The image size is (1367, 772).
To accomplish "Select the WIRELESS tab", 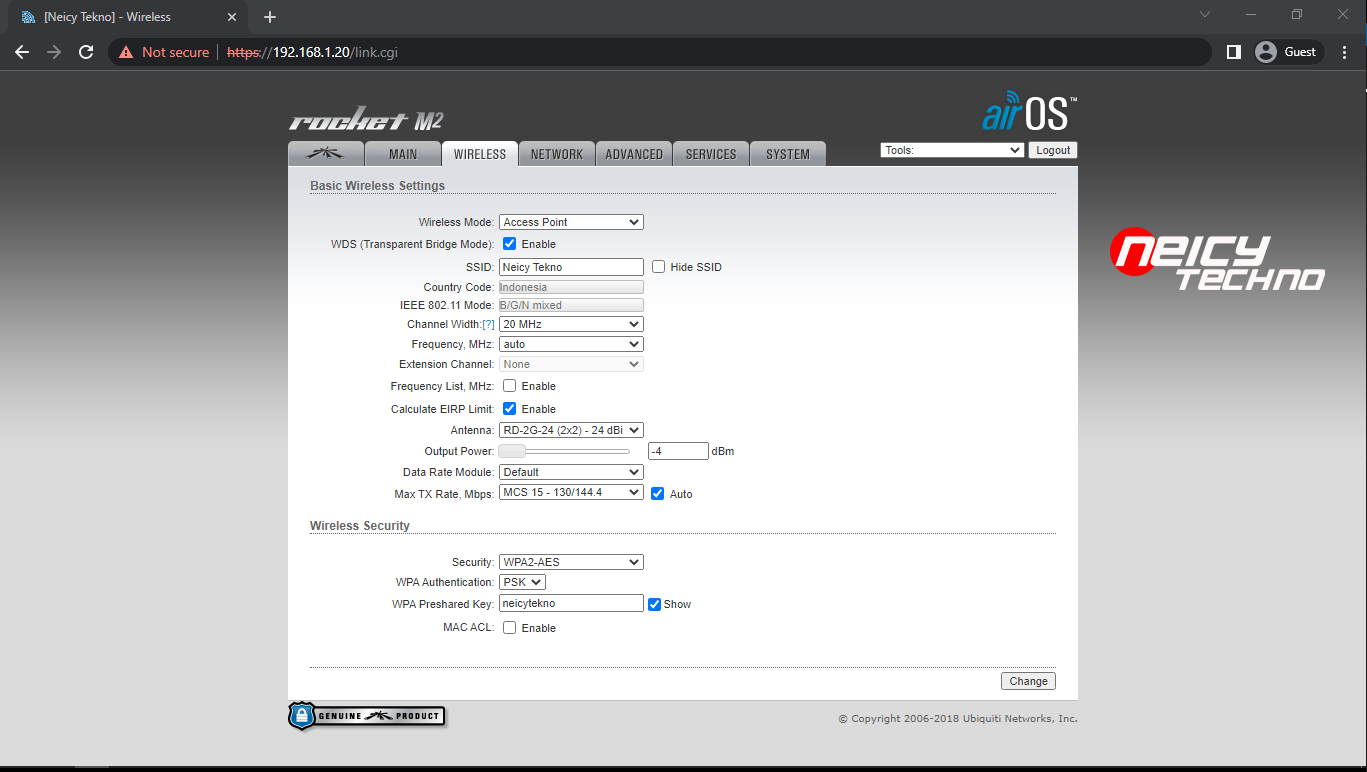I will click(480, 154).
